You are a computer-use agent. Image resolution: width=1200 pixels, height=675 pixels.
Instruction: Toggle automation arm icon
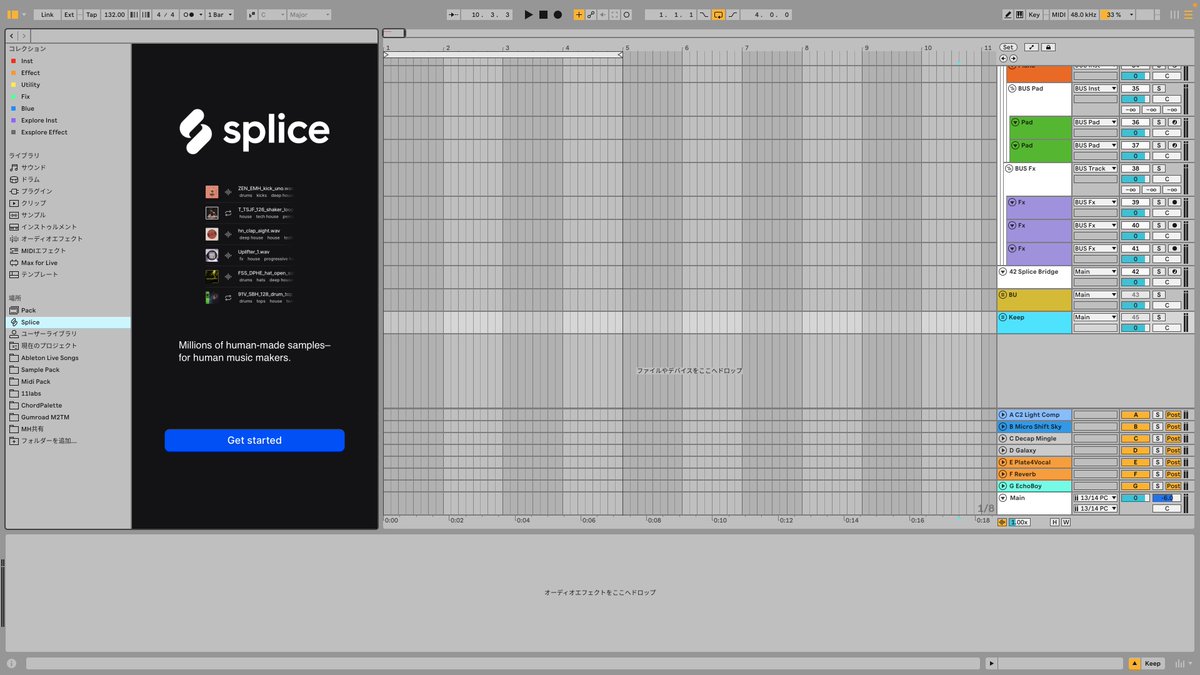(x=590, y=15)
